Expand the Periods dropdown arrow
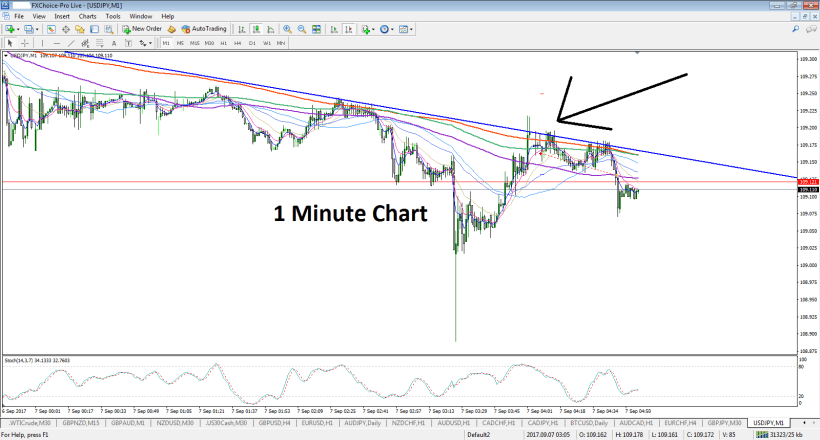The image size is (820, 440). coord(392,29)
